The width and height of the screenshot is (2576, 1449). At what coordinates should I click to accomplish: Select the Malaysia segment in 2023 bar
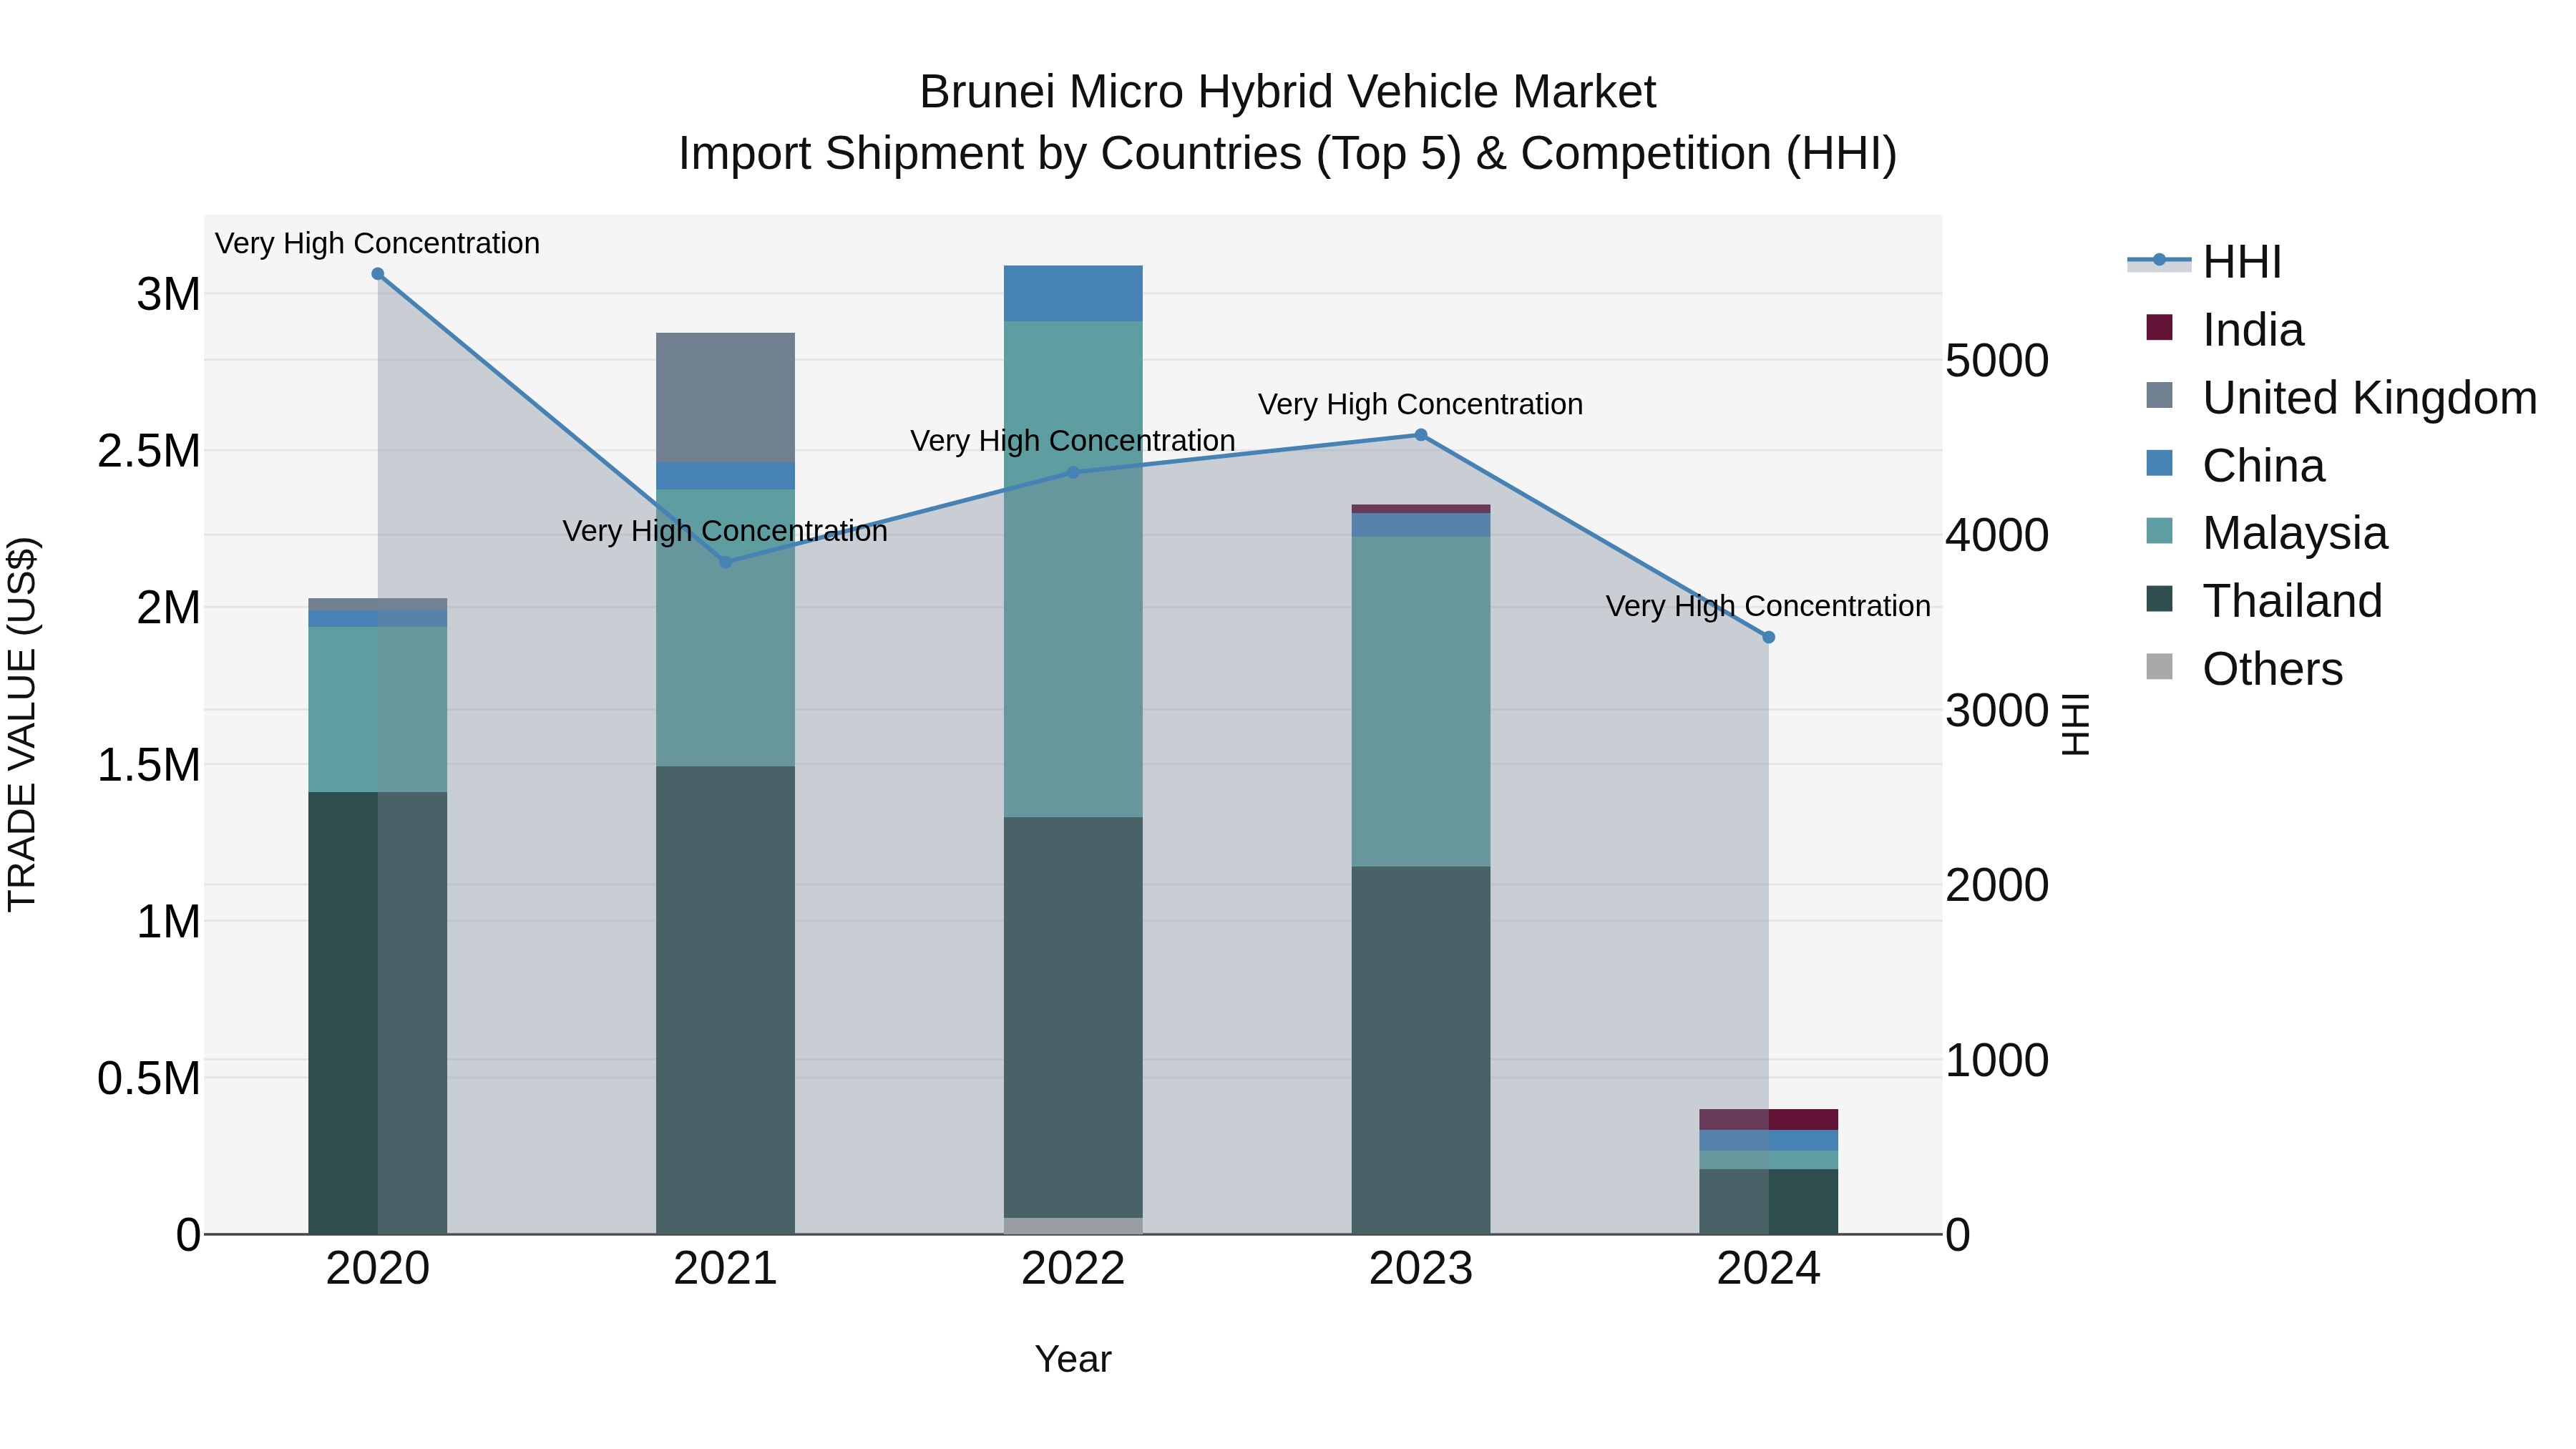pos(1421,702)
